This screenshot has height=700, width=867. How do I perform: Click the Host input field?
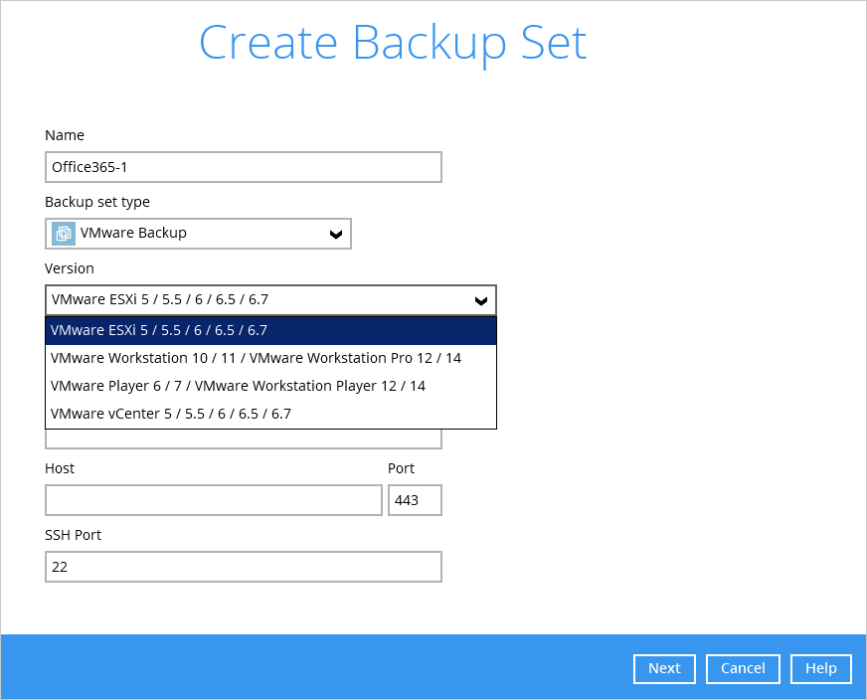[213, 500]
